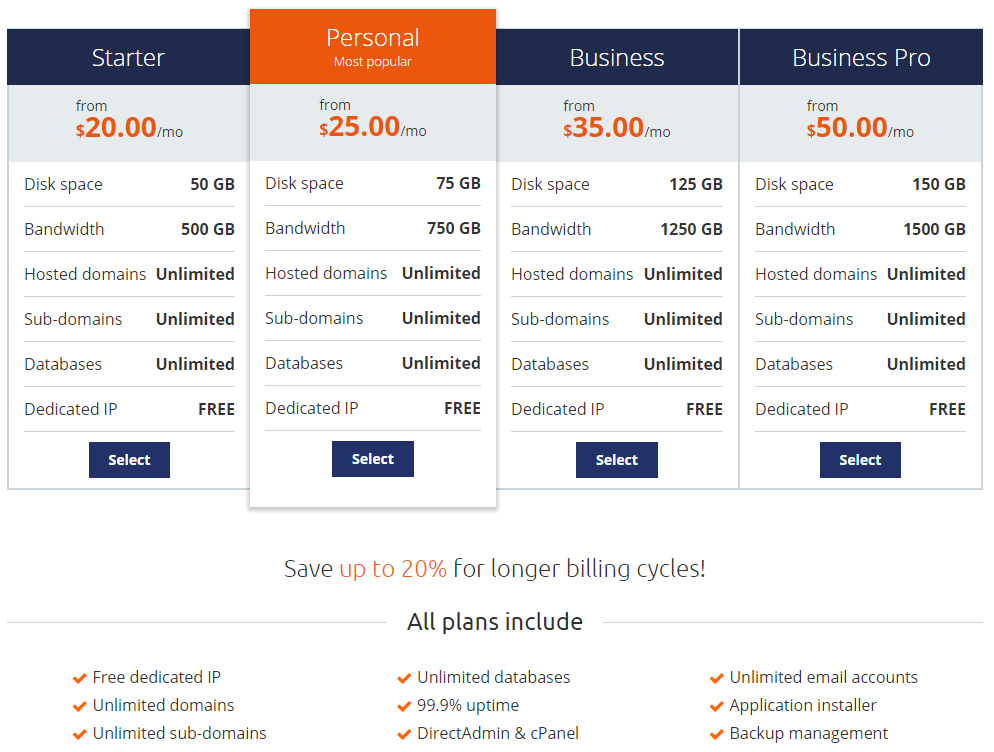Click the checkmark next to DirectAdmin & cPanel
Image resolution: width=994 pixels, height=752 pixels.
pyautogui.click(x=404, y=733)
